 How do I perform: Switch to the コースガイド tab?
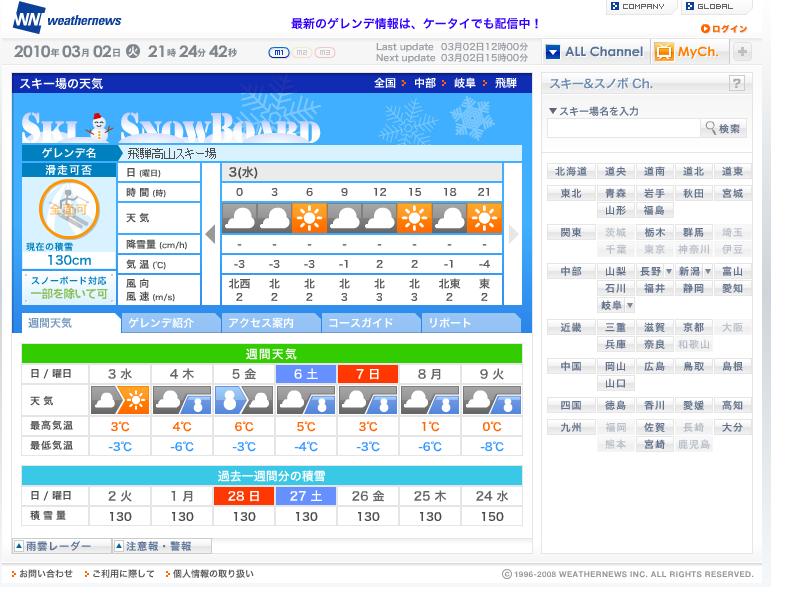(x=371, y=323)
